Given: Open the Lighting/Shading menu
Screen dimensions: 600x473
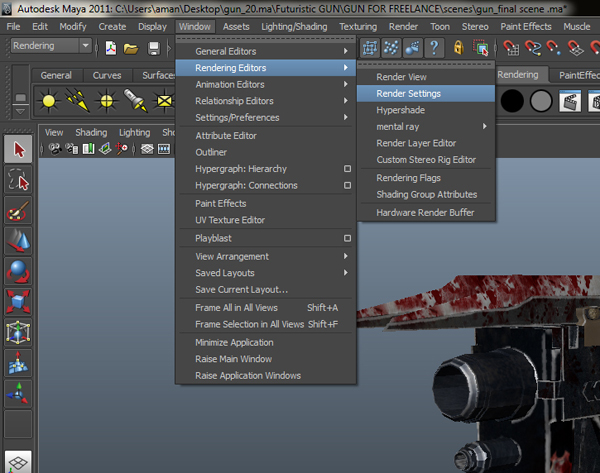Looking at the screenshot, I should click(x=294, y=27).
